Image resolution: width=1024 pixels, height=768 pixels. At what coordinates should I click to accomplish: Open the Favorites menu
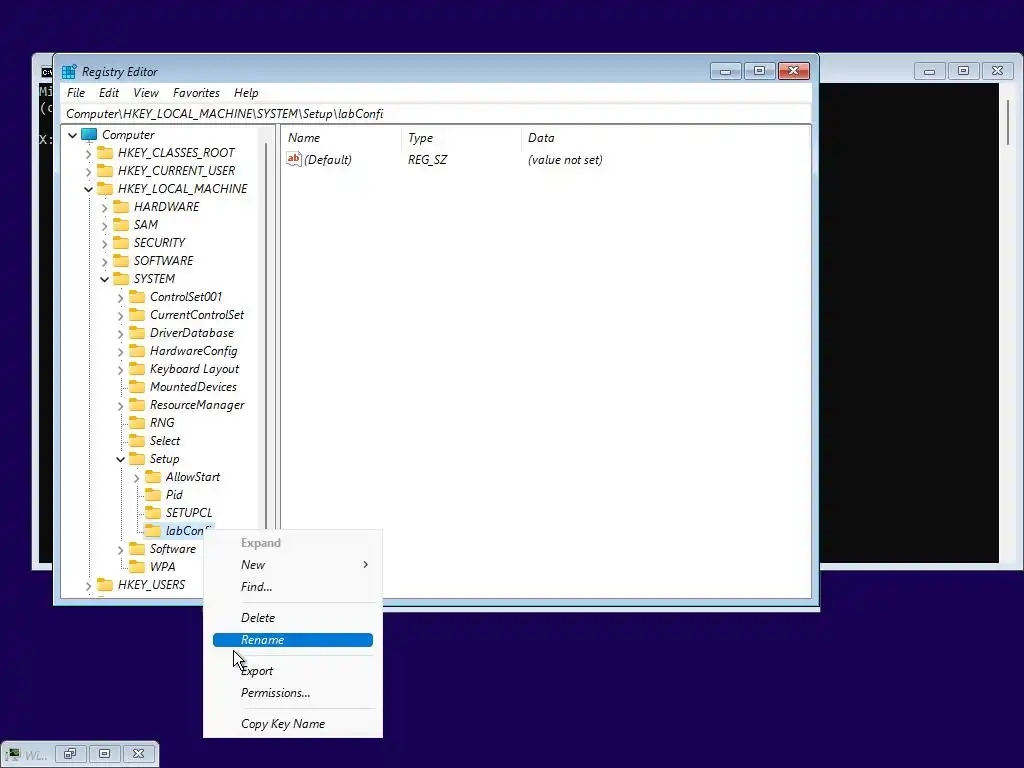[x=196, y=93]
